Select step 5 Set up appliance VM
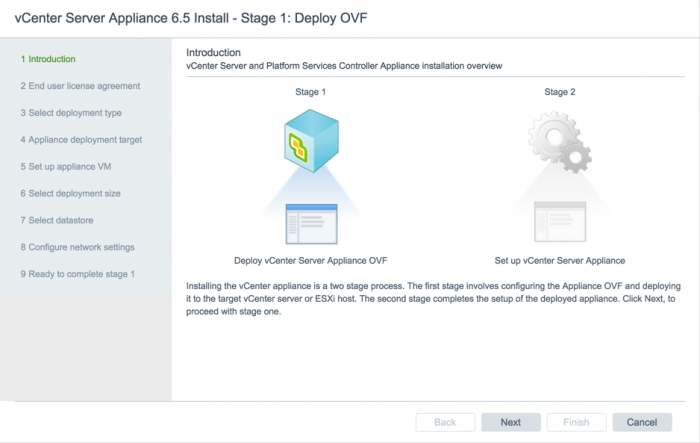Viewport: 700px width, 443px height. [x=66, y=167]
